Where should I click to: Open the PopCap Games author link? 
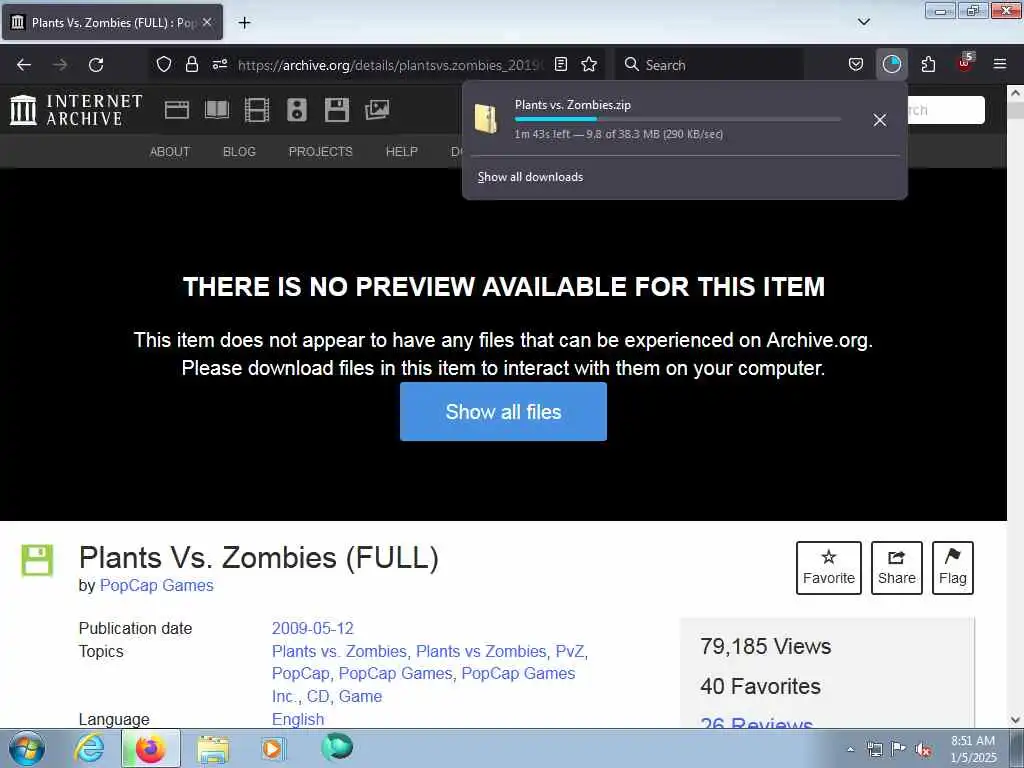157,585
